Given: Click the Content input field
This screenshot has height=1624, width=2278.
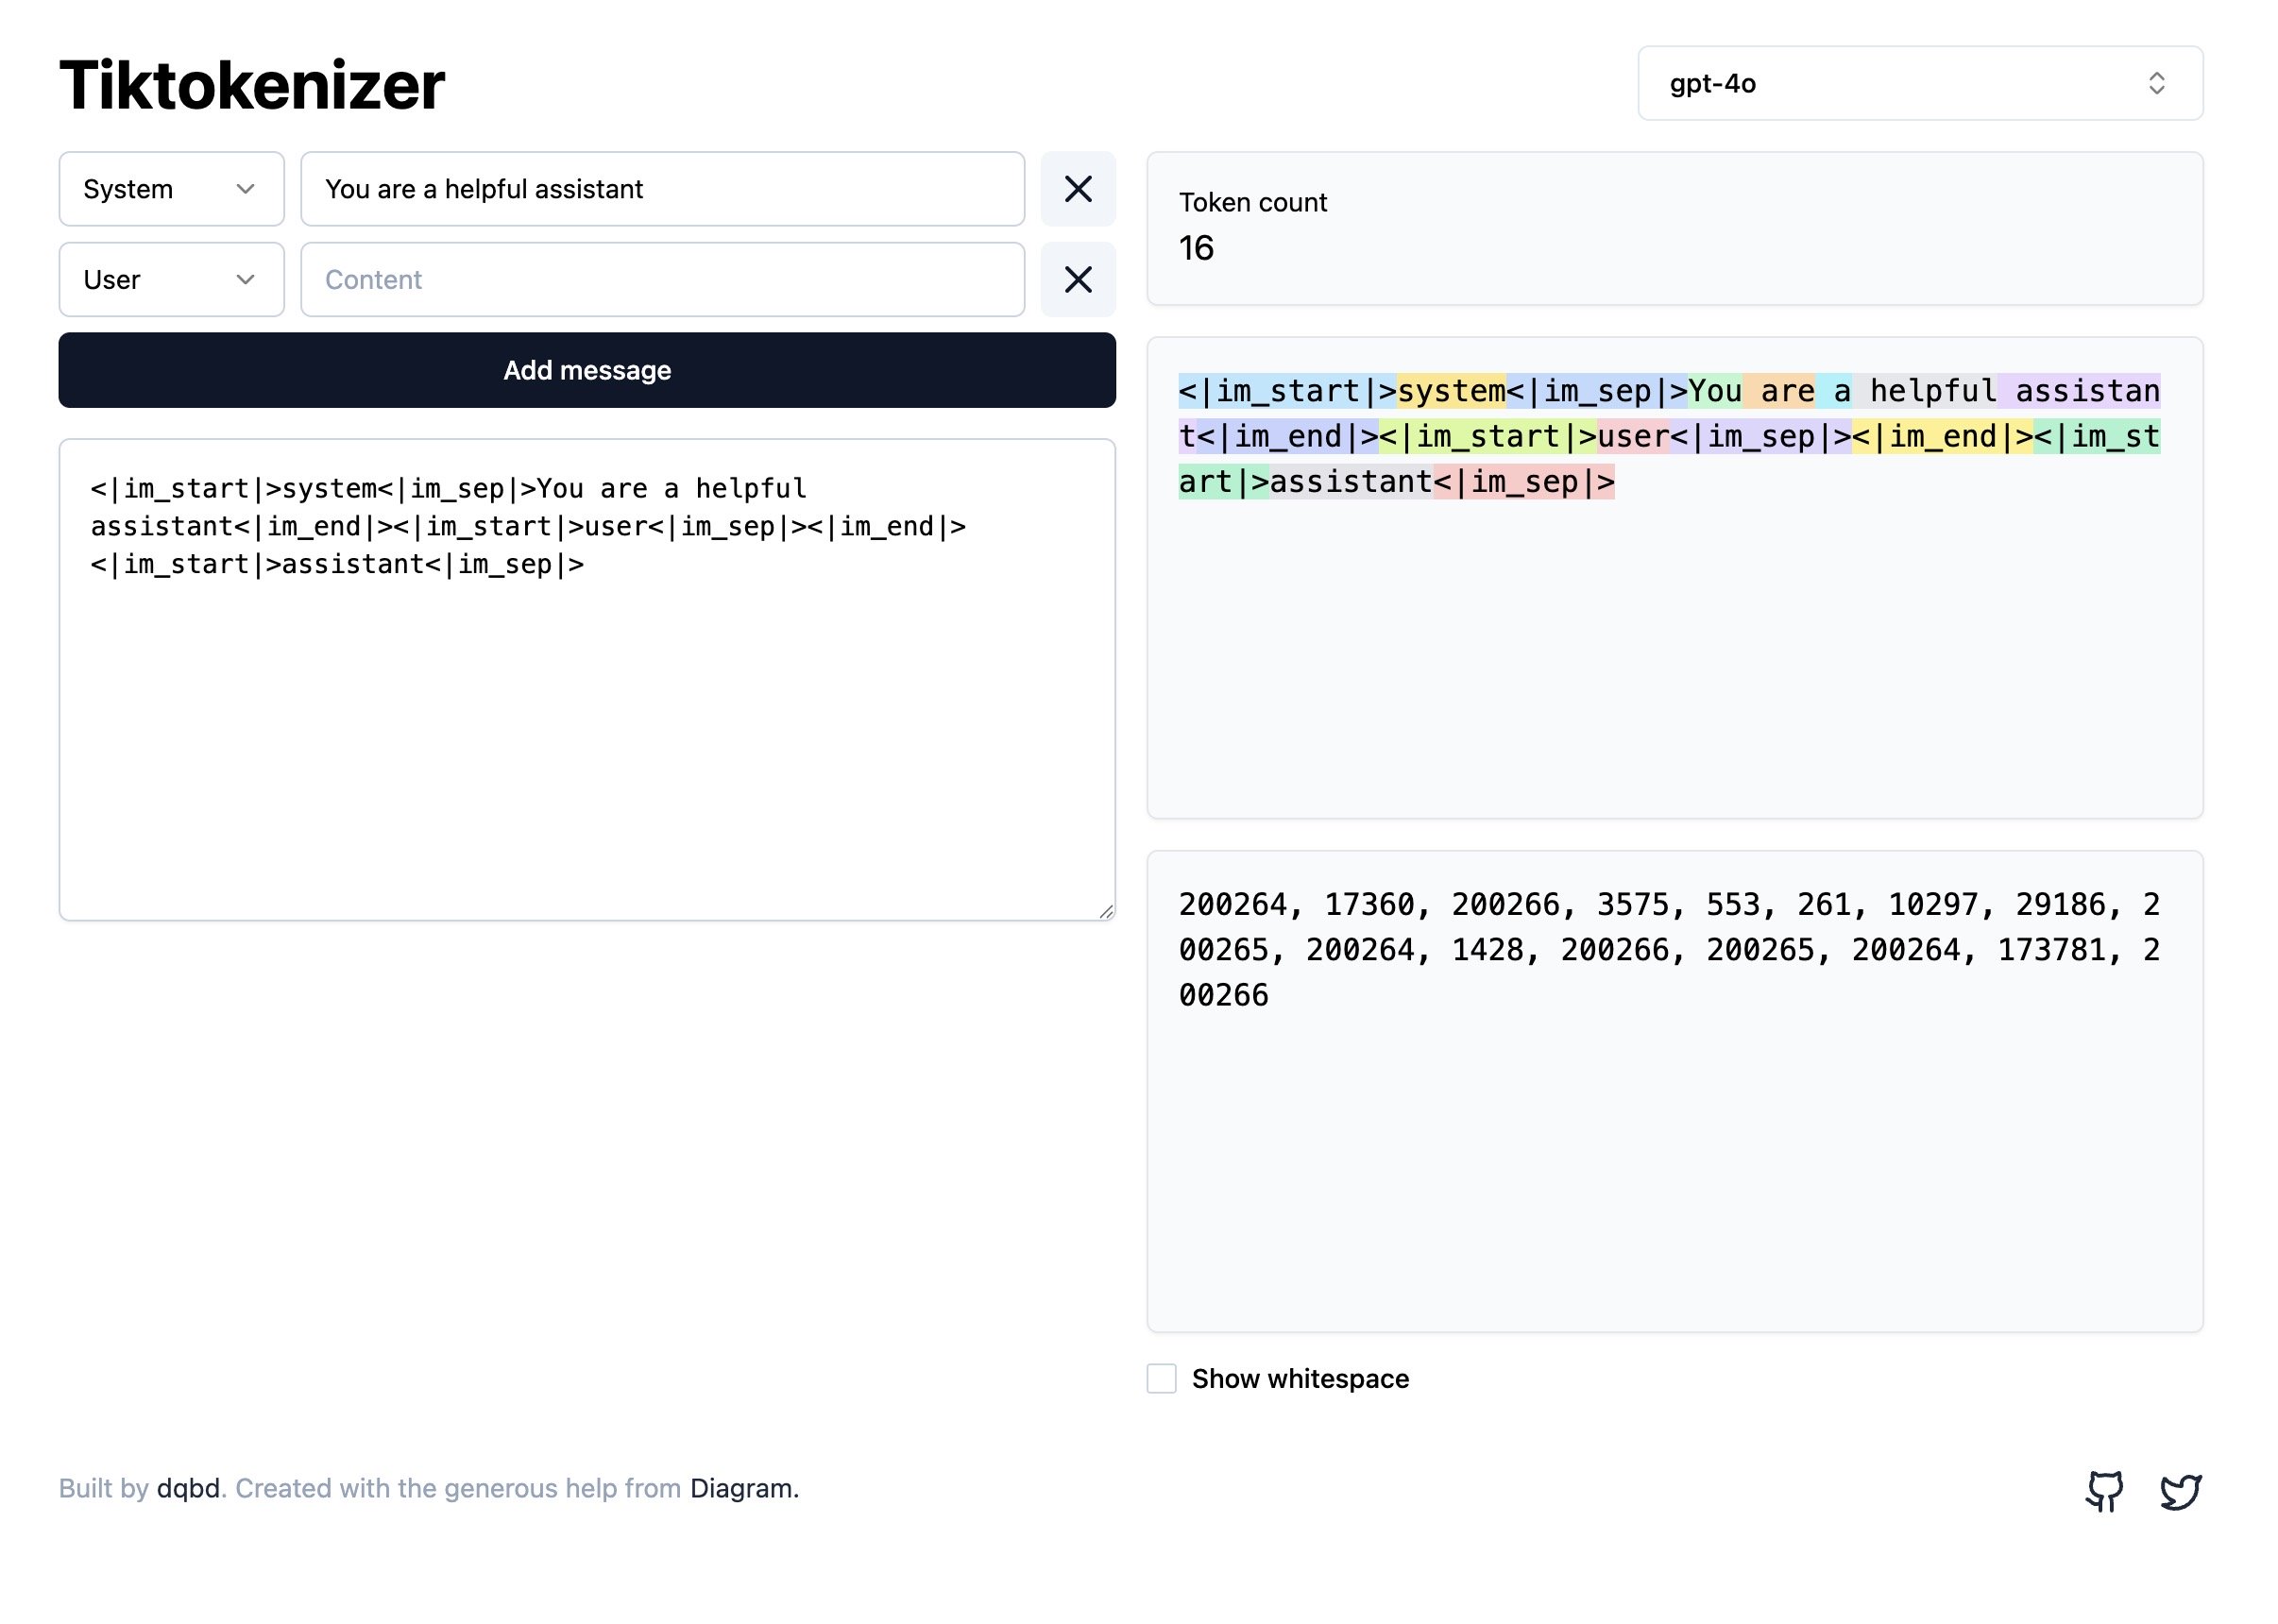Looking at the screenshot, I should (662, 280).
